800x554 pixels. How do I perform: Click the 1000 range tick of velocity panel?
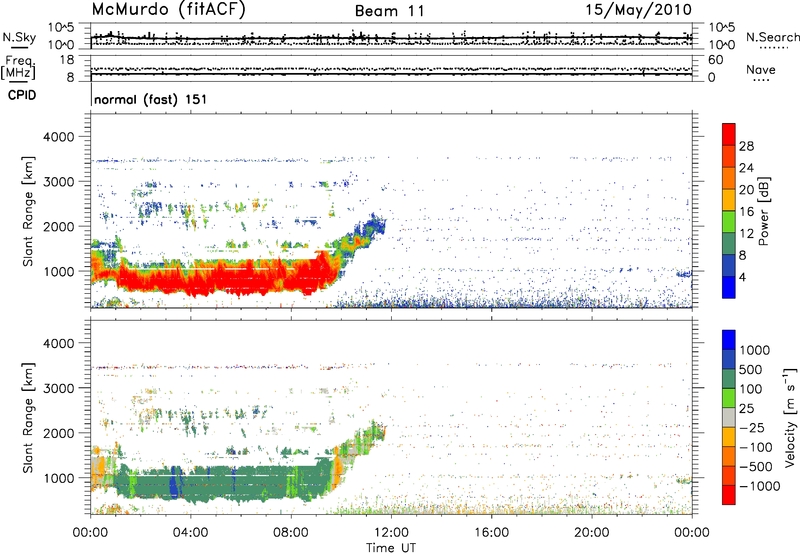[59, 478]
